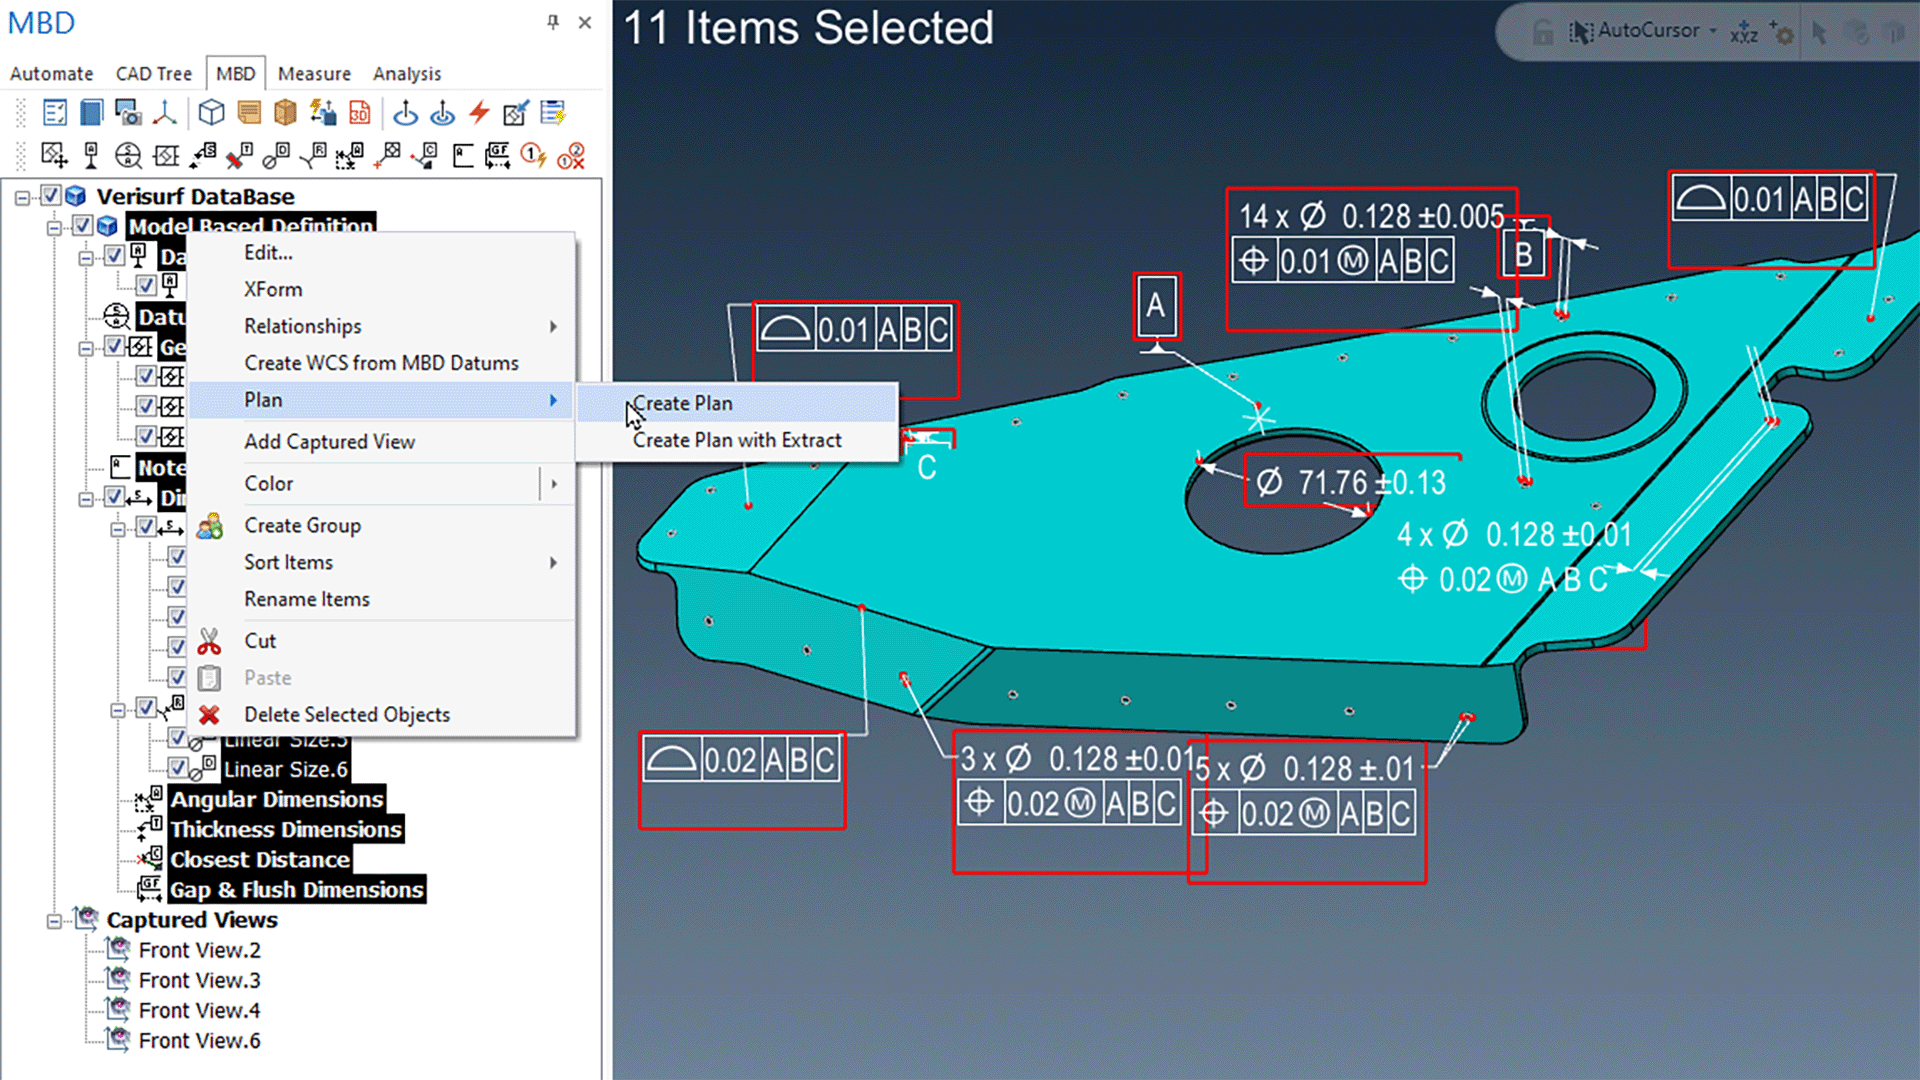Image resolution: width=1920 pixels, height=1080 pixels.
Task: Select Create Plan from submenu
Action: pos(737,403)
